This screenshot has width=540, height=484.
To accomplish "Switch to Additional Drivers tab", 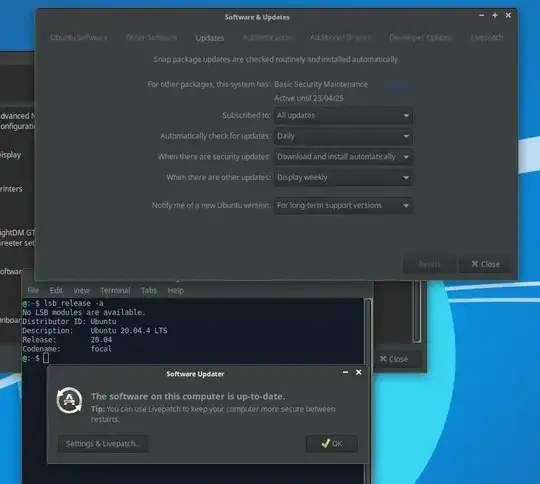I will point(340,37).
